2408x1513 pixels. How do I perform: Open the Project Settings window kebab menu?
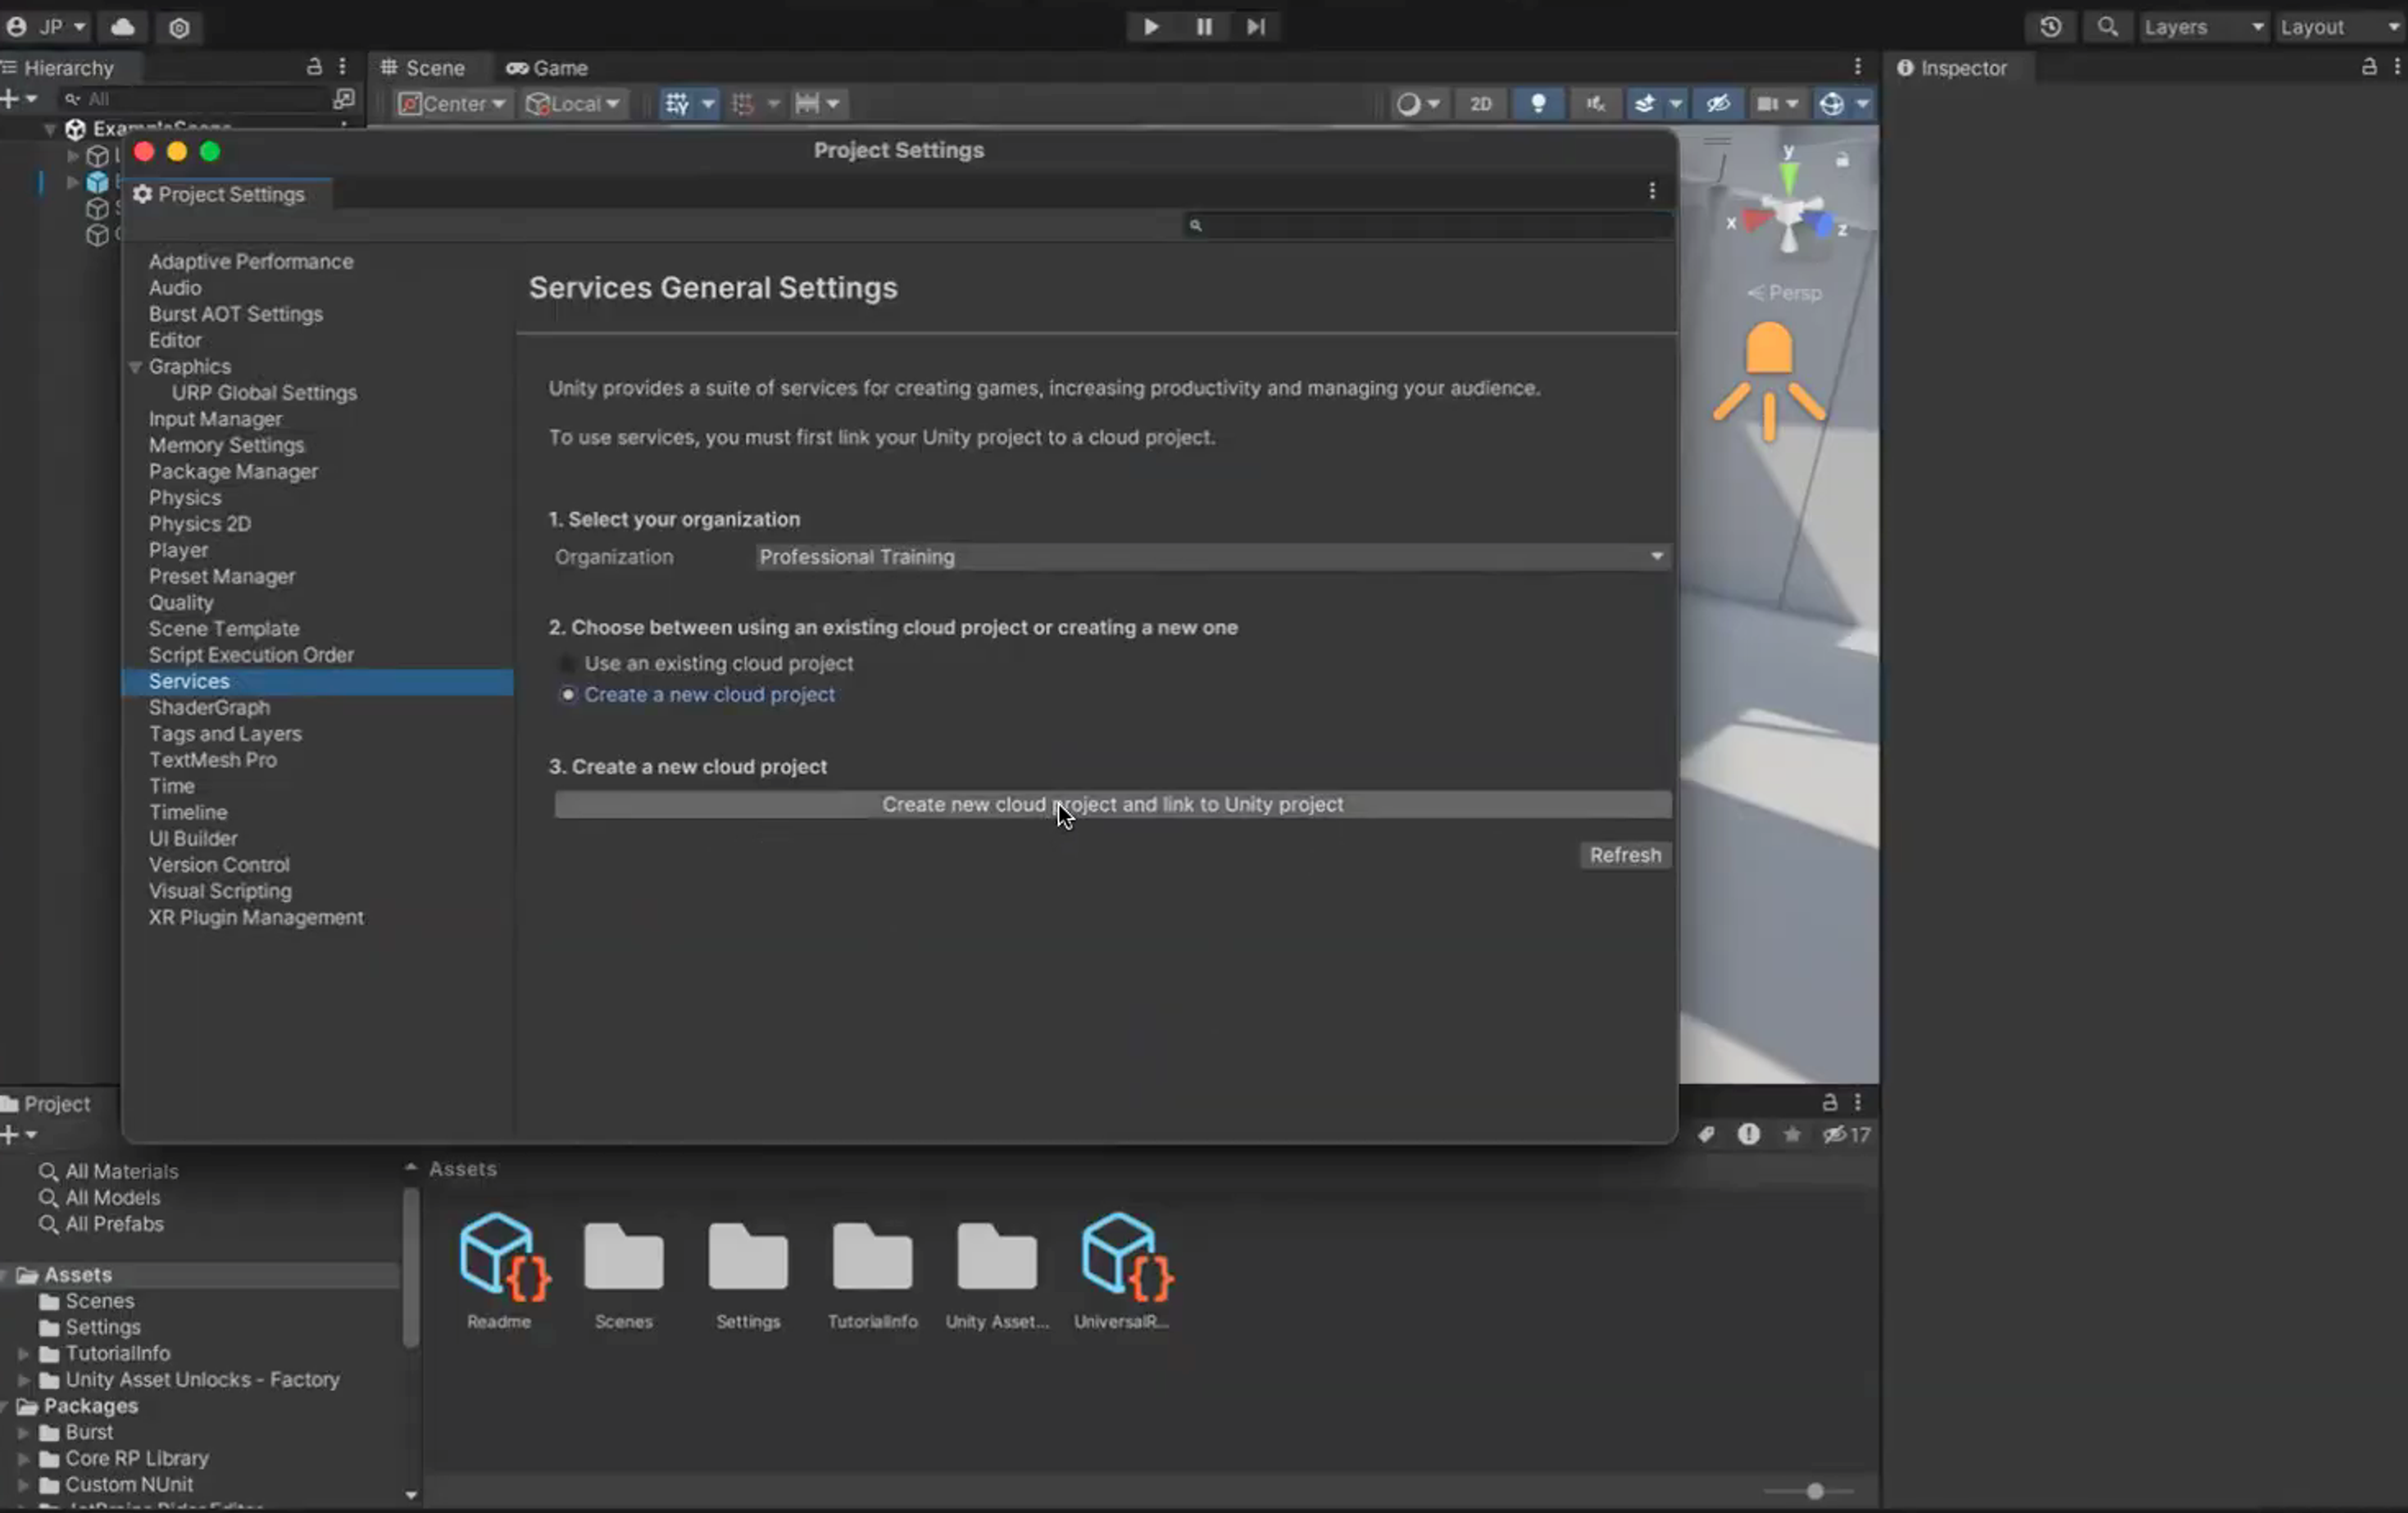coord(1652,191)
